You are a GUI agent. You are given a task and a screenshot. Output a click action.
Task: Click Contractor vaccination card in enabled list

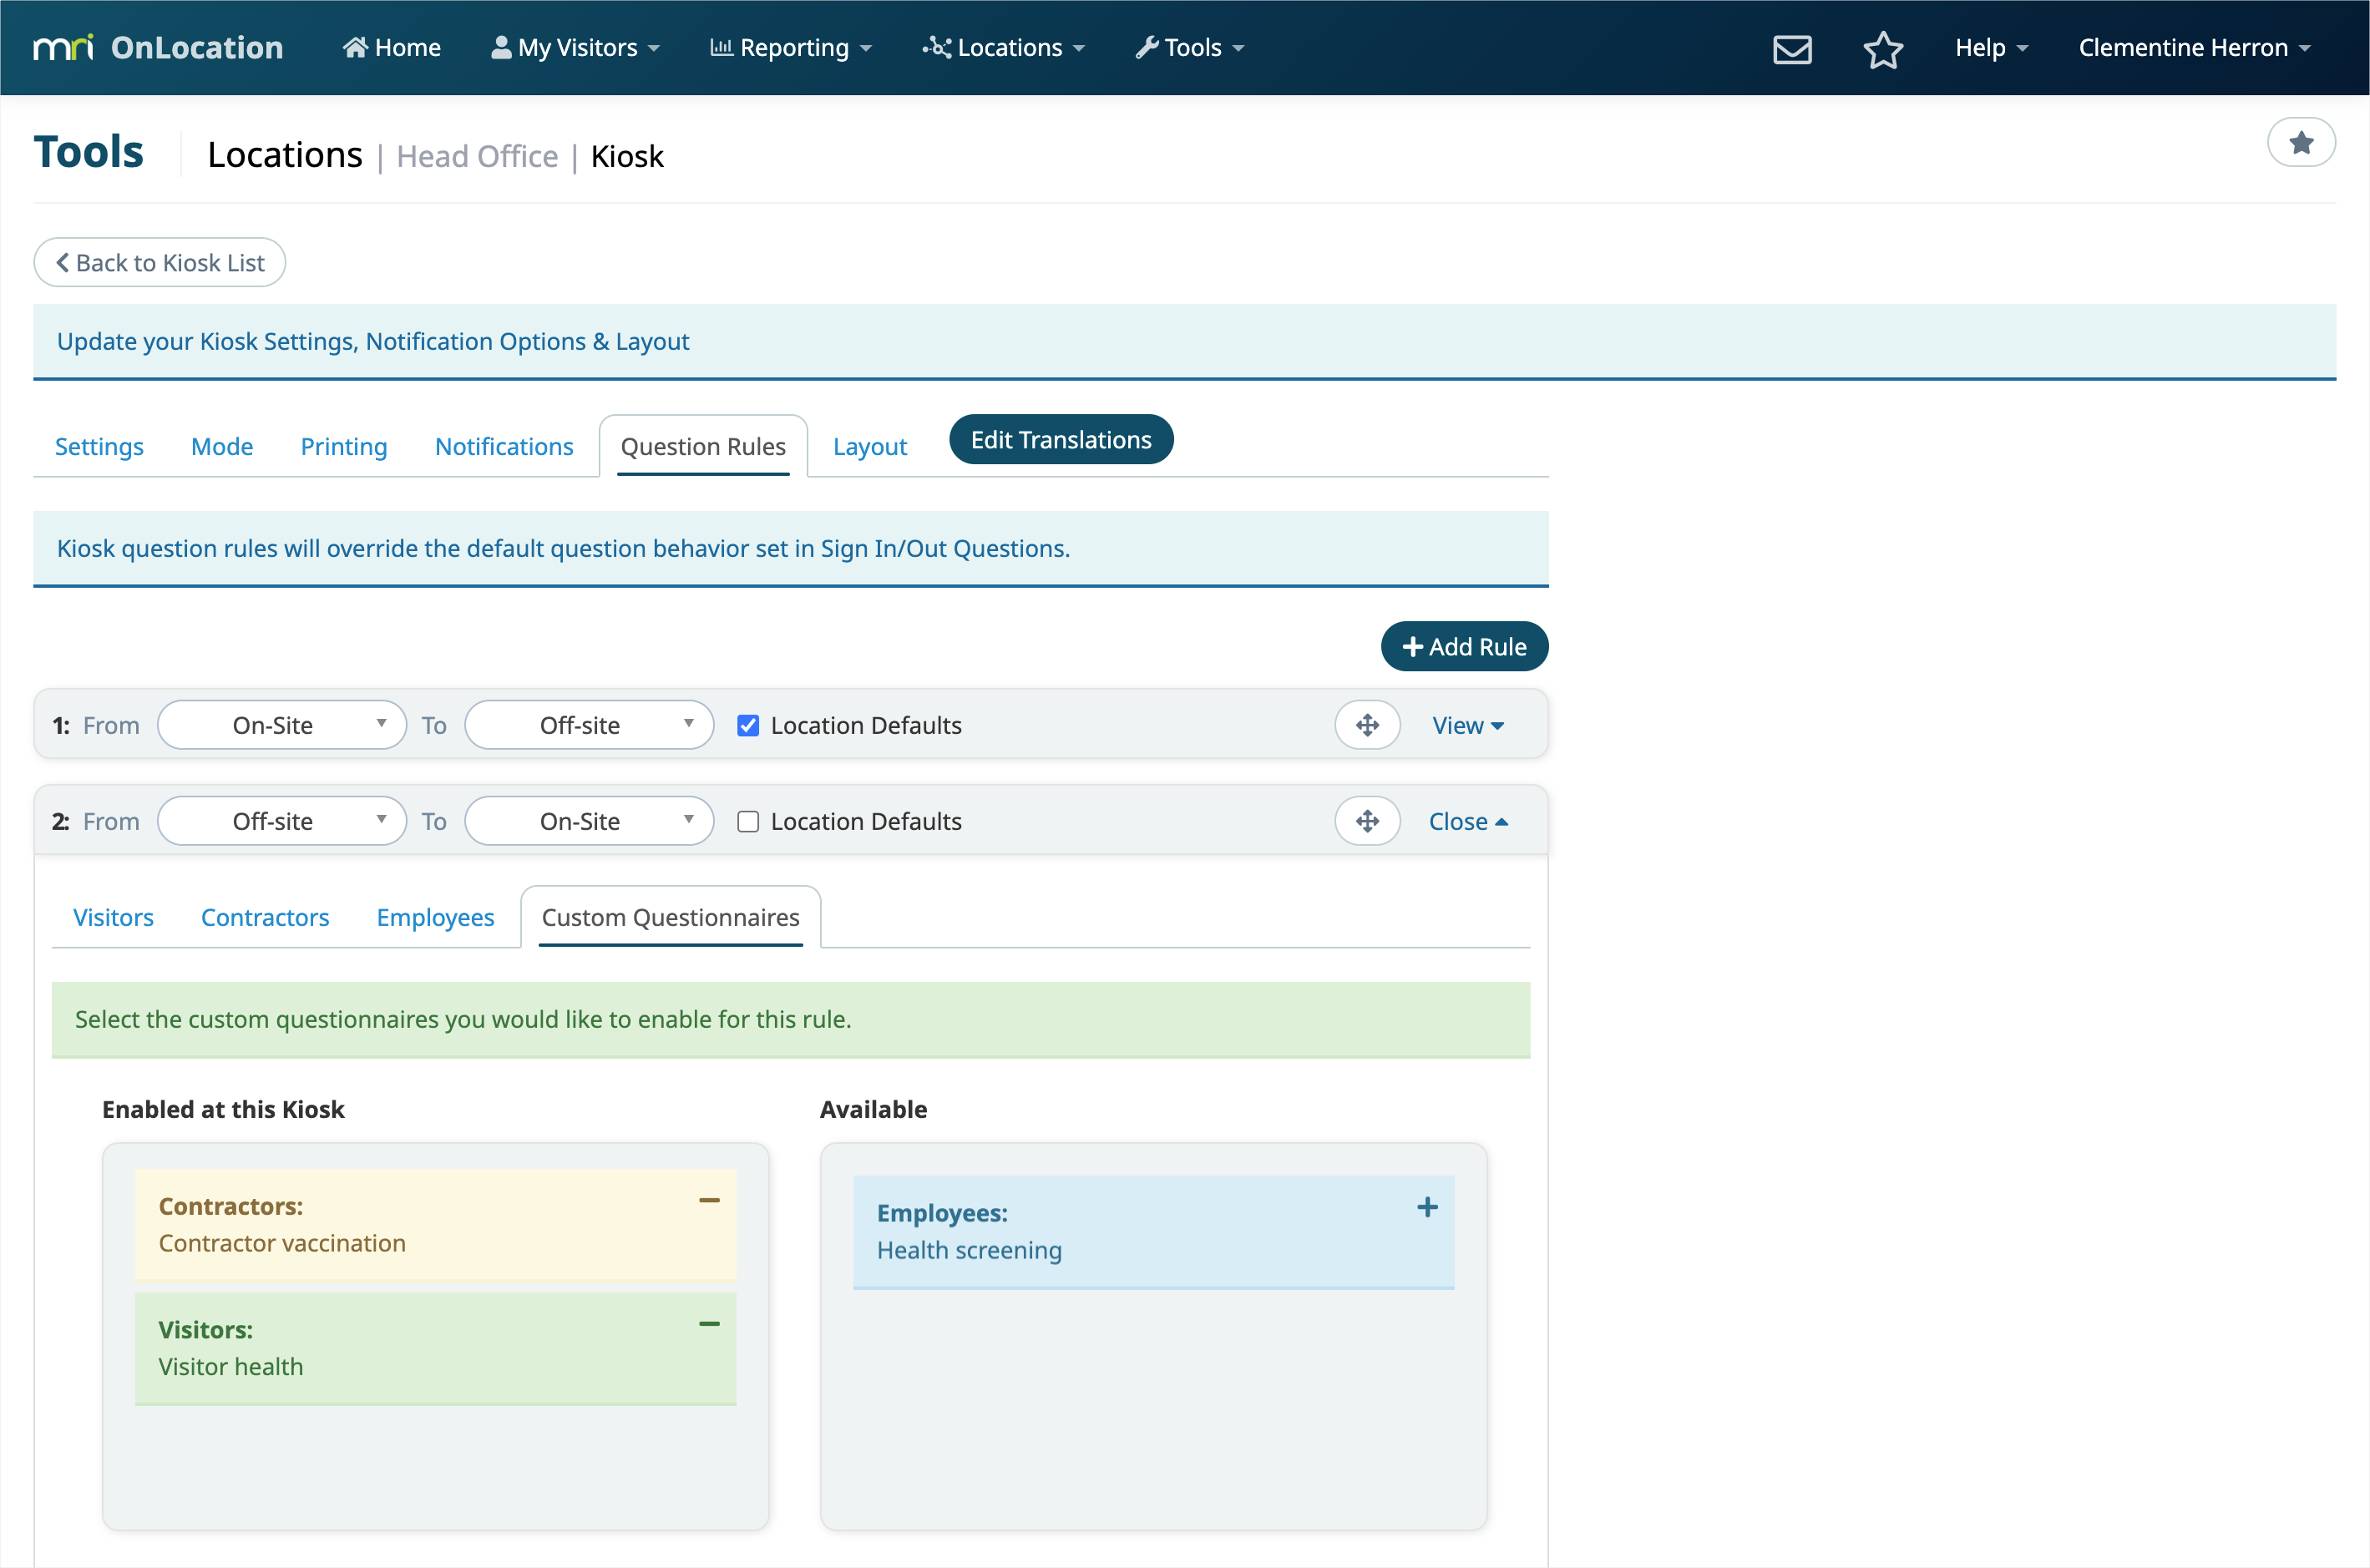[435, 1224]
